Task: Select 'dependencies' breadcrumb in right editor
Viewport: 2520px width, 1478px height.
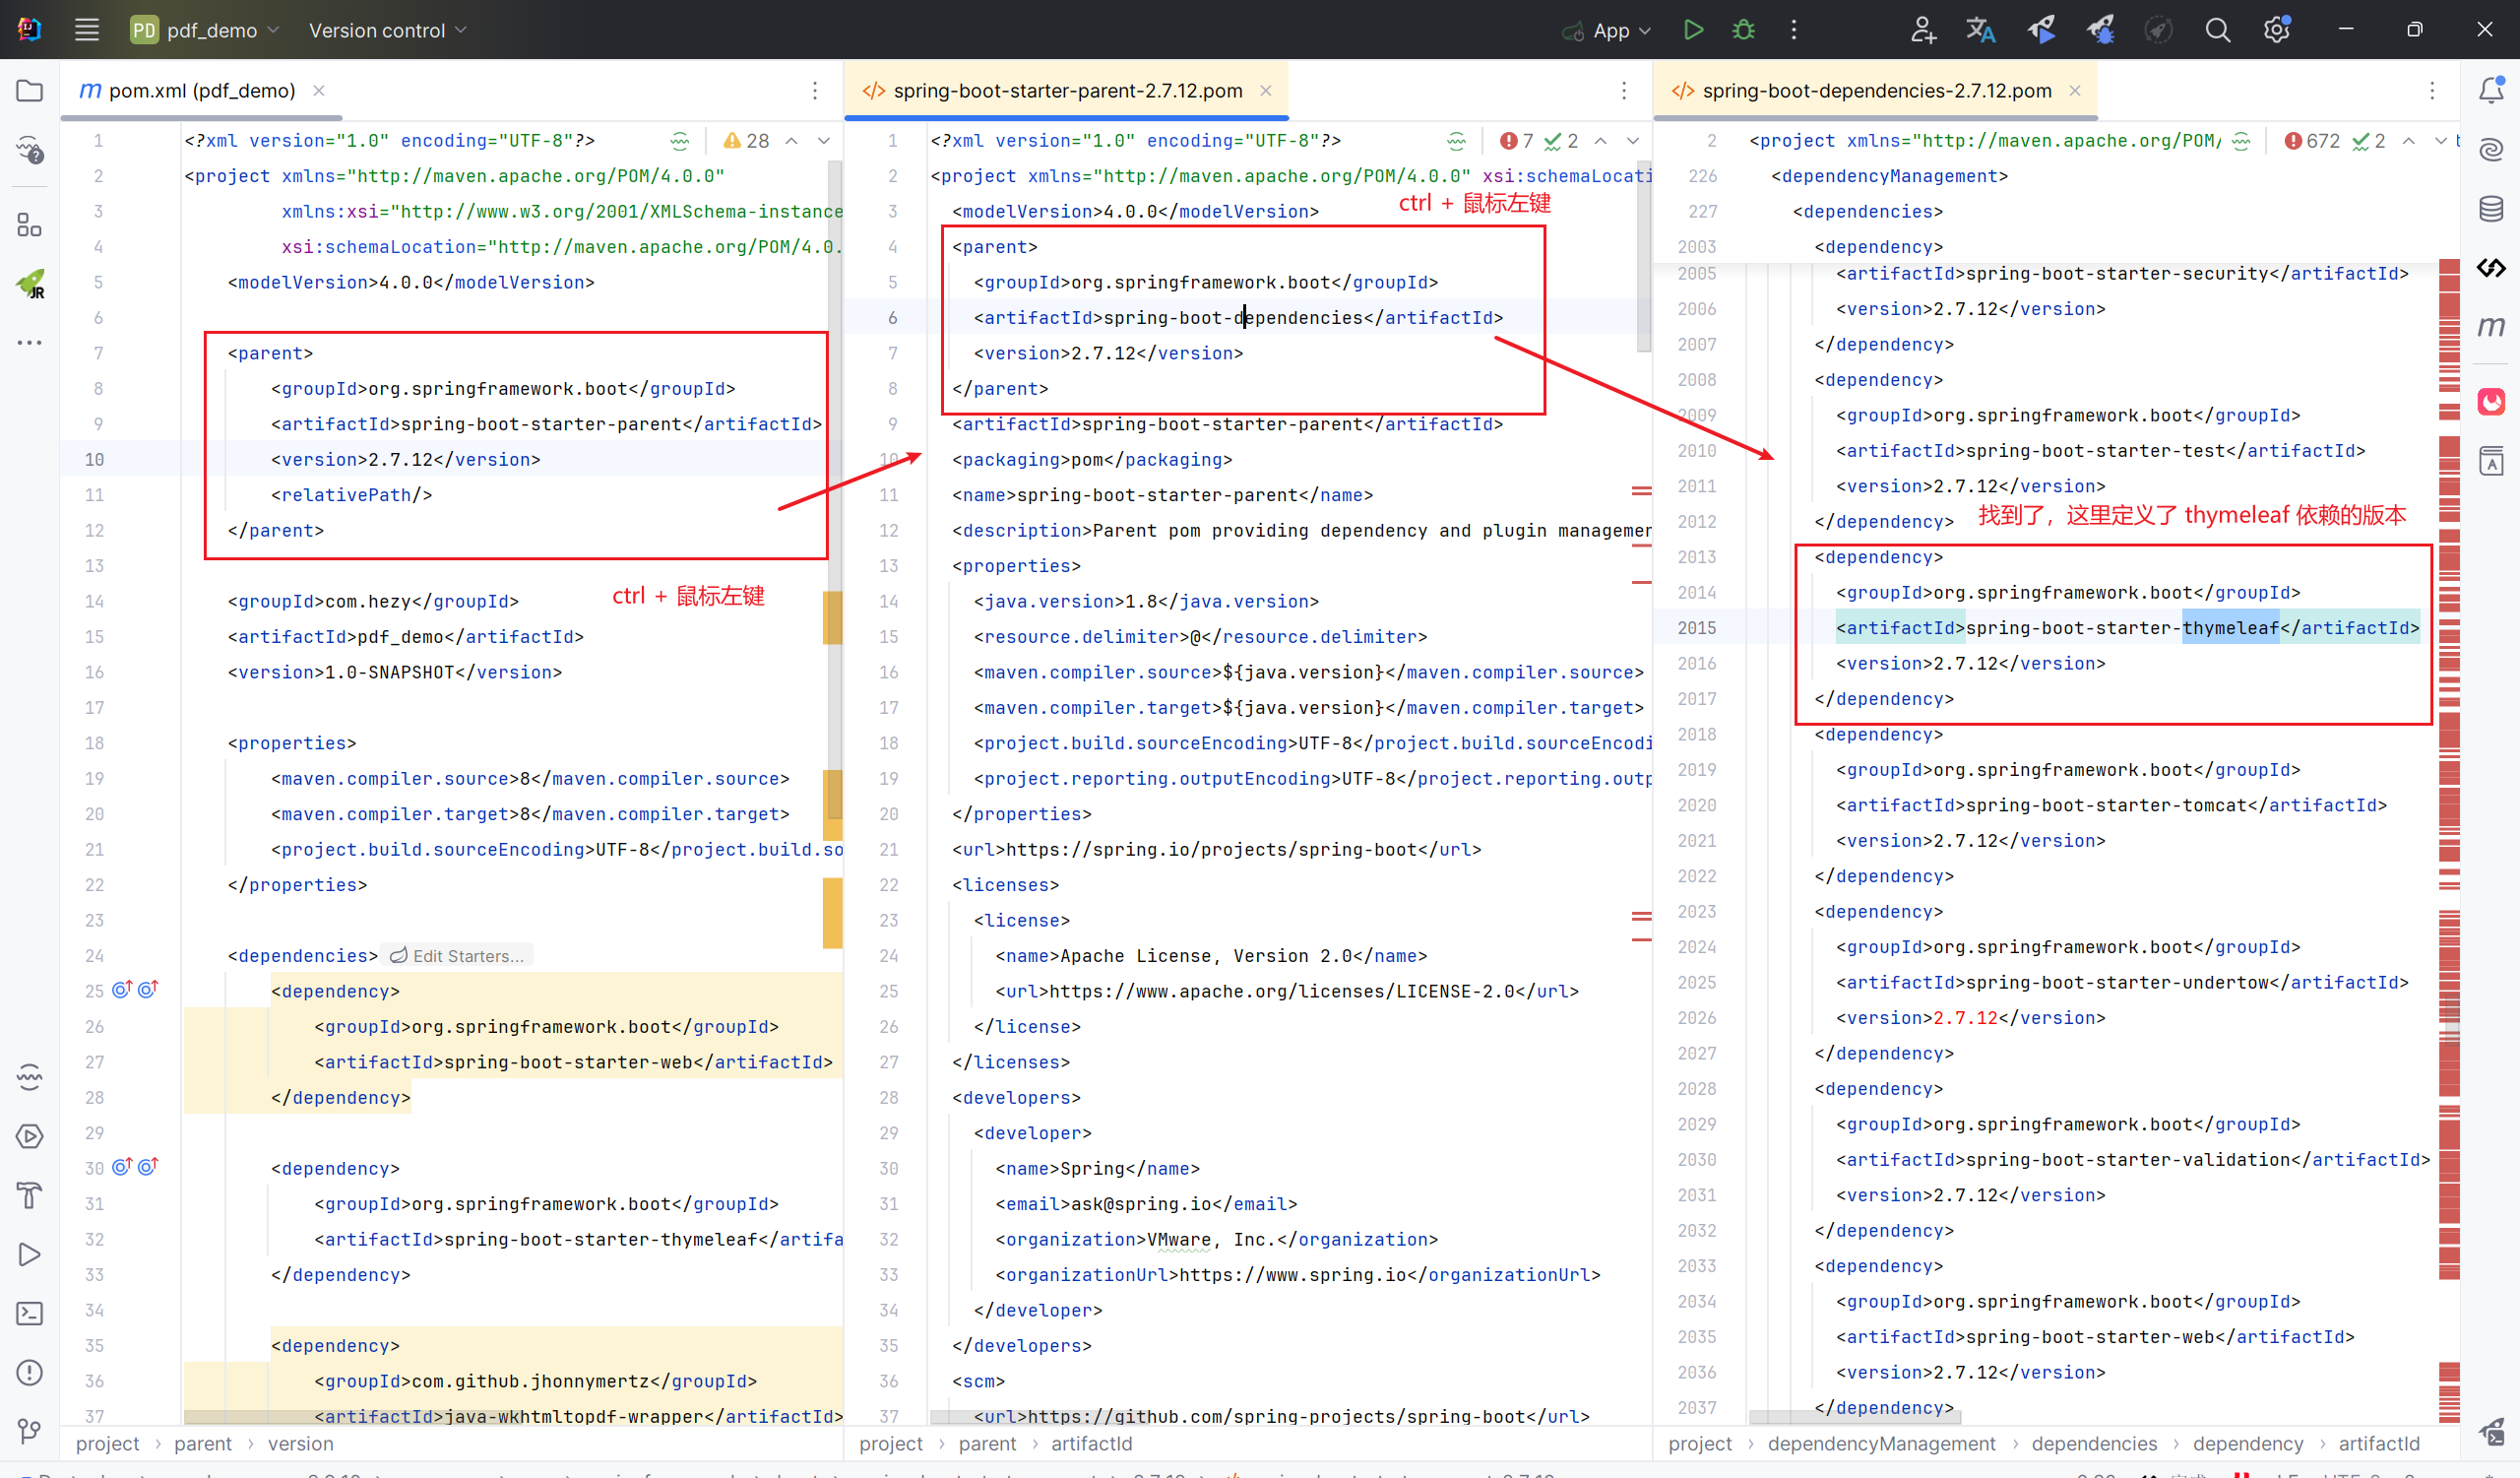Action: [x=2094, y=1444]
